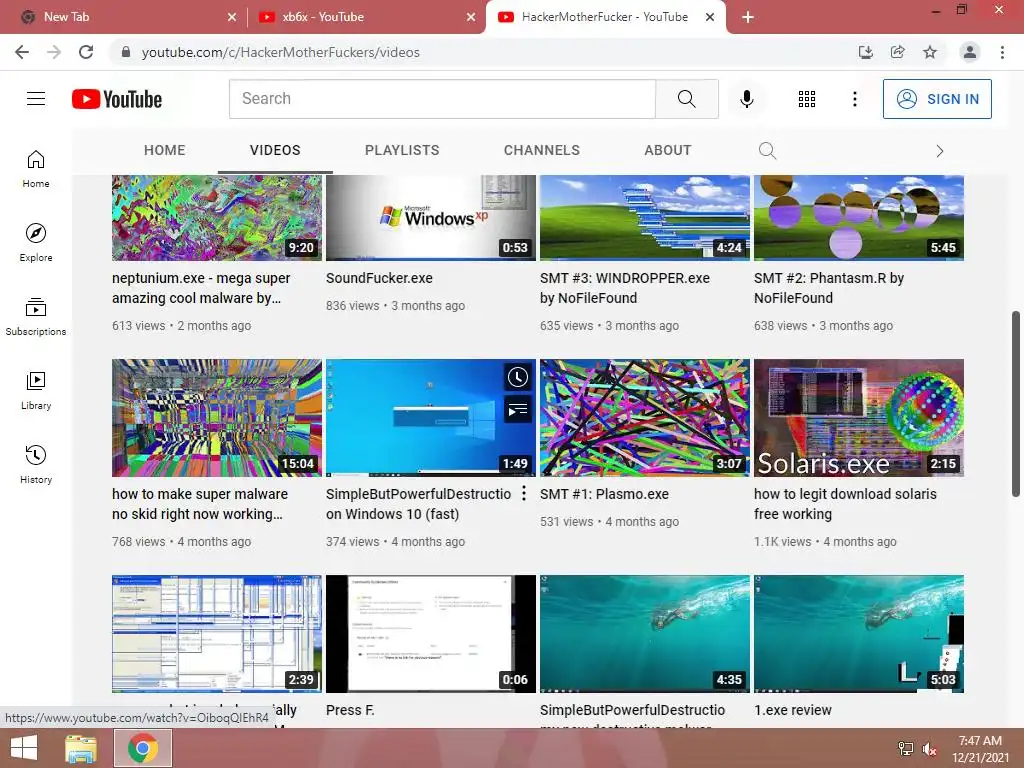The width and height of the screenshot is (1024, 768).
Task: Open Windows Start menu
Action: click(x=24, y=748)
